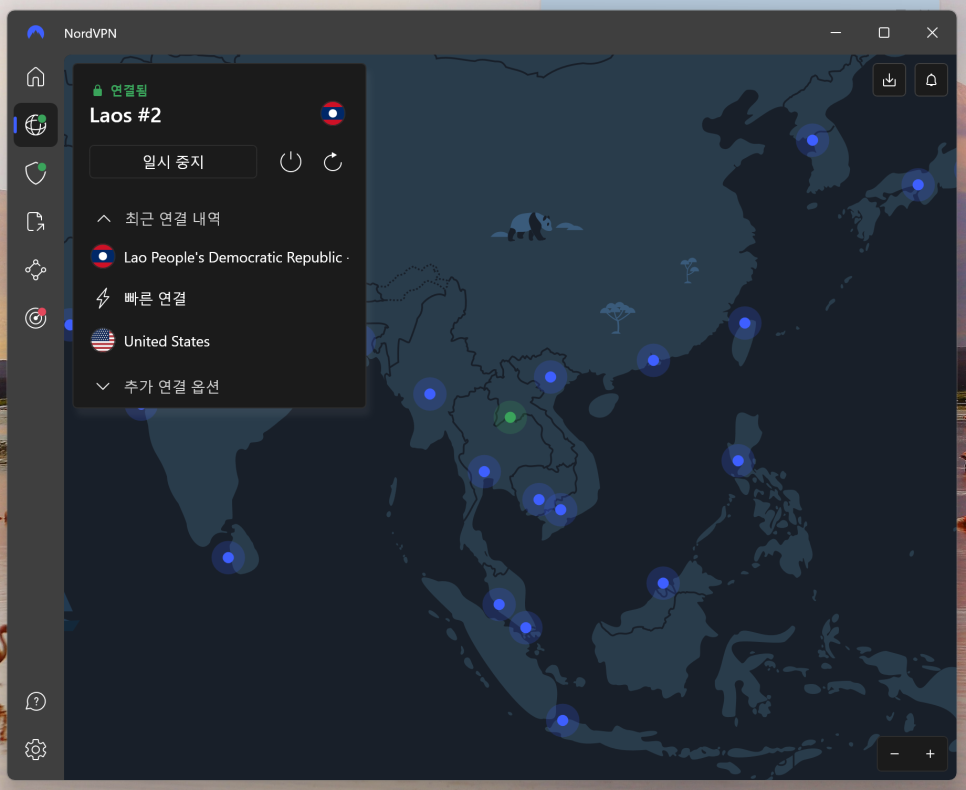Click the Laos flag beside Laos #2
This screenshot has height=790, width=966.
333,113
